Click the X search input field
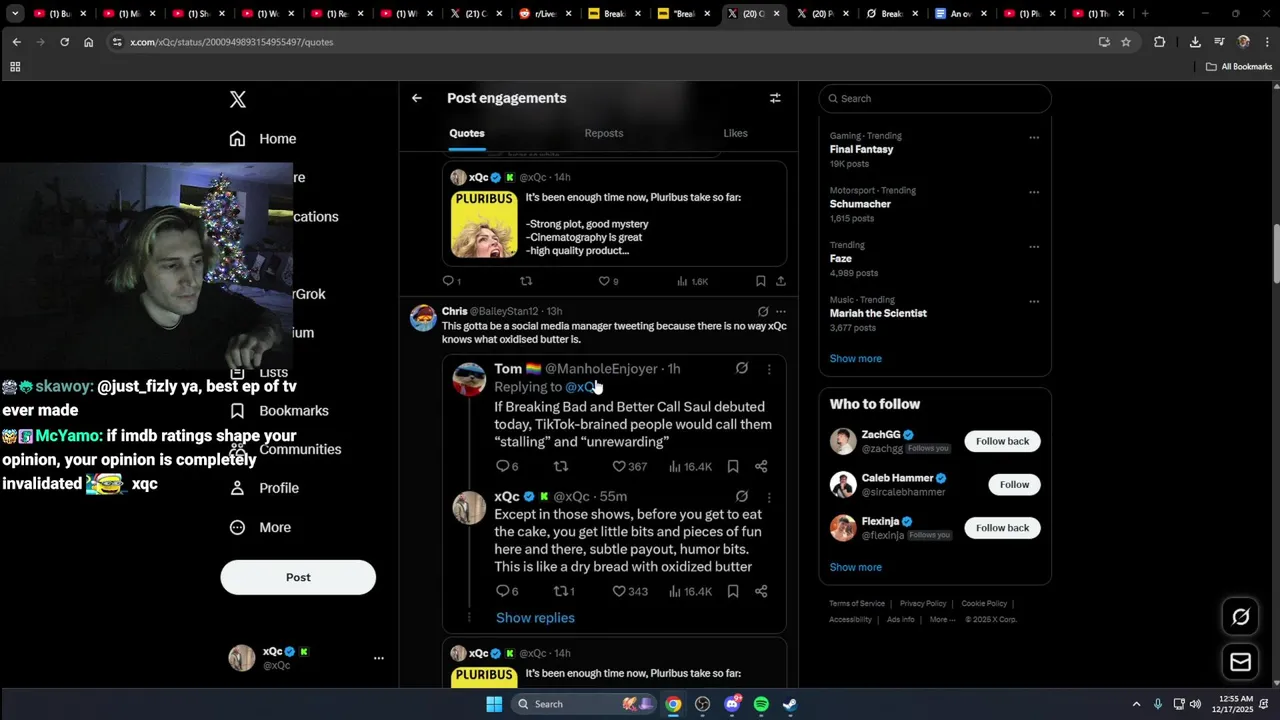The image size is (1280, 720). pos(935,99)
